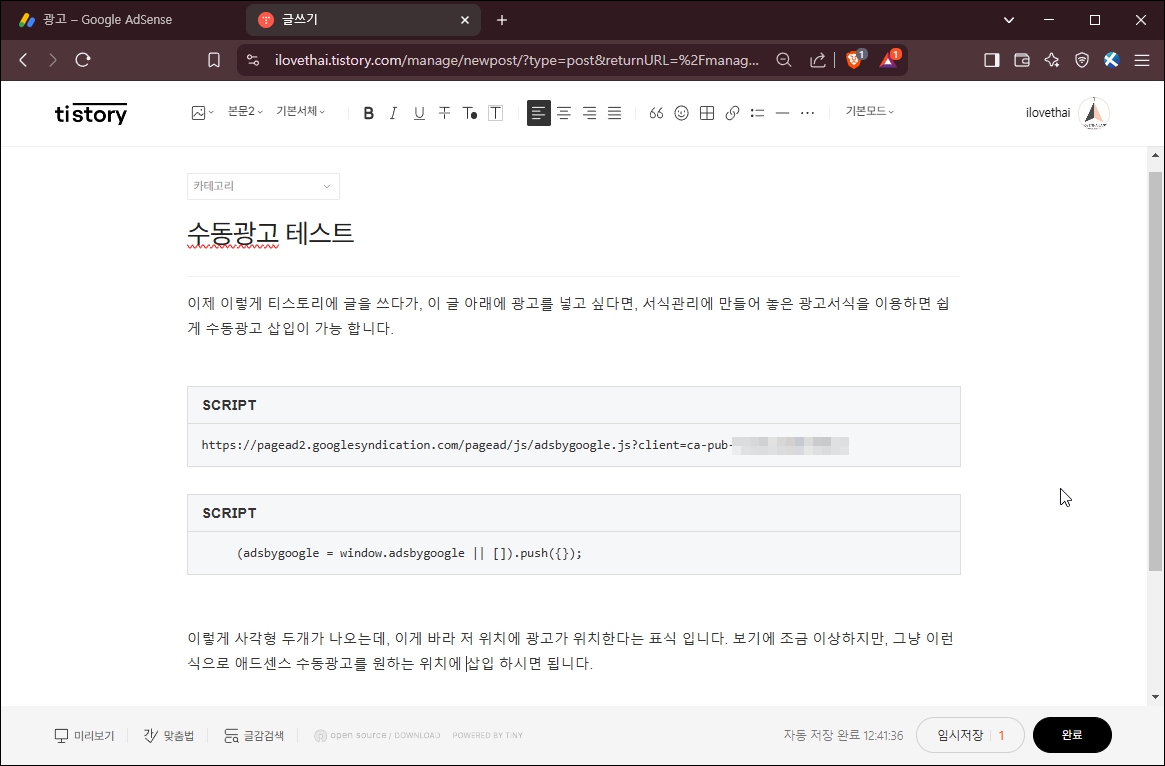This screenshot has width=1165, height=766.
Task: Insert a horizontal line
Action: click(x=782, y=112)
